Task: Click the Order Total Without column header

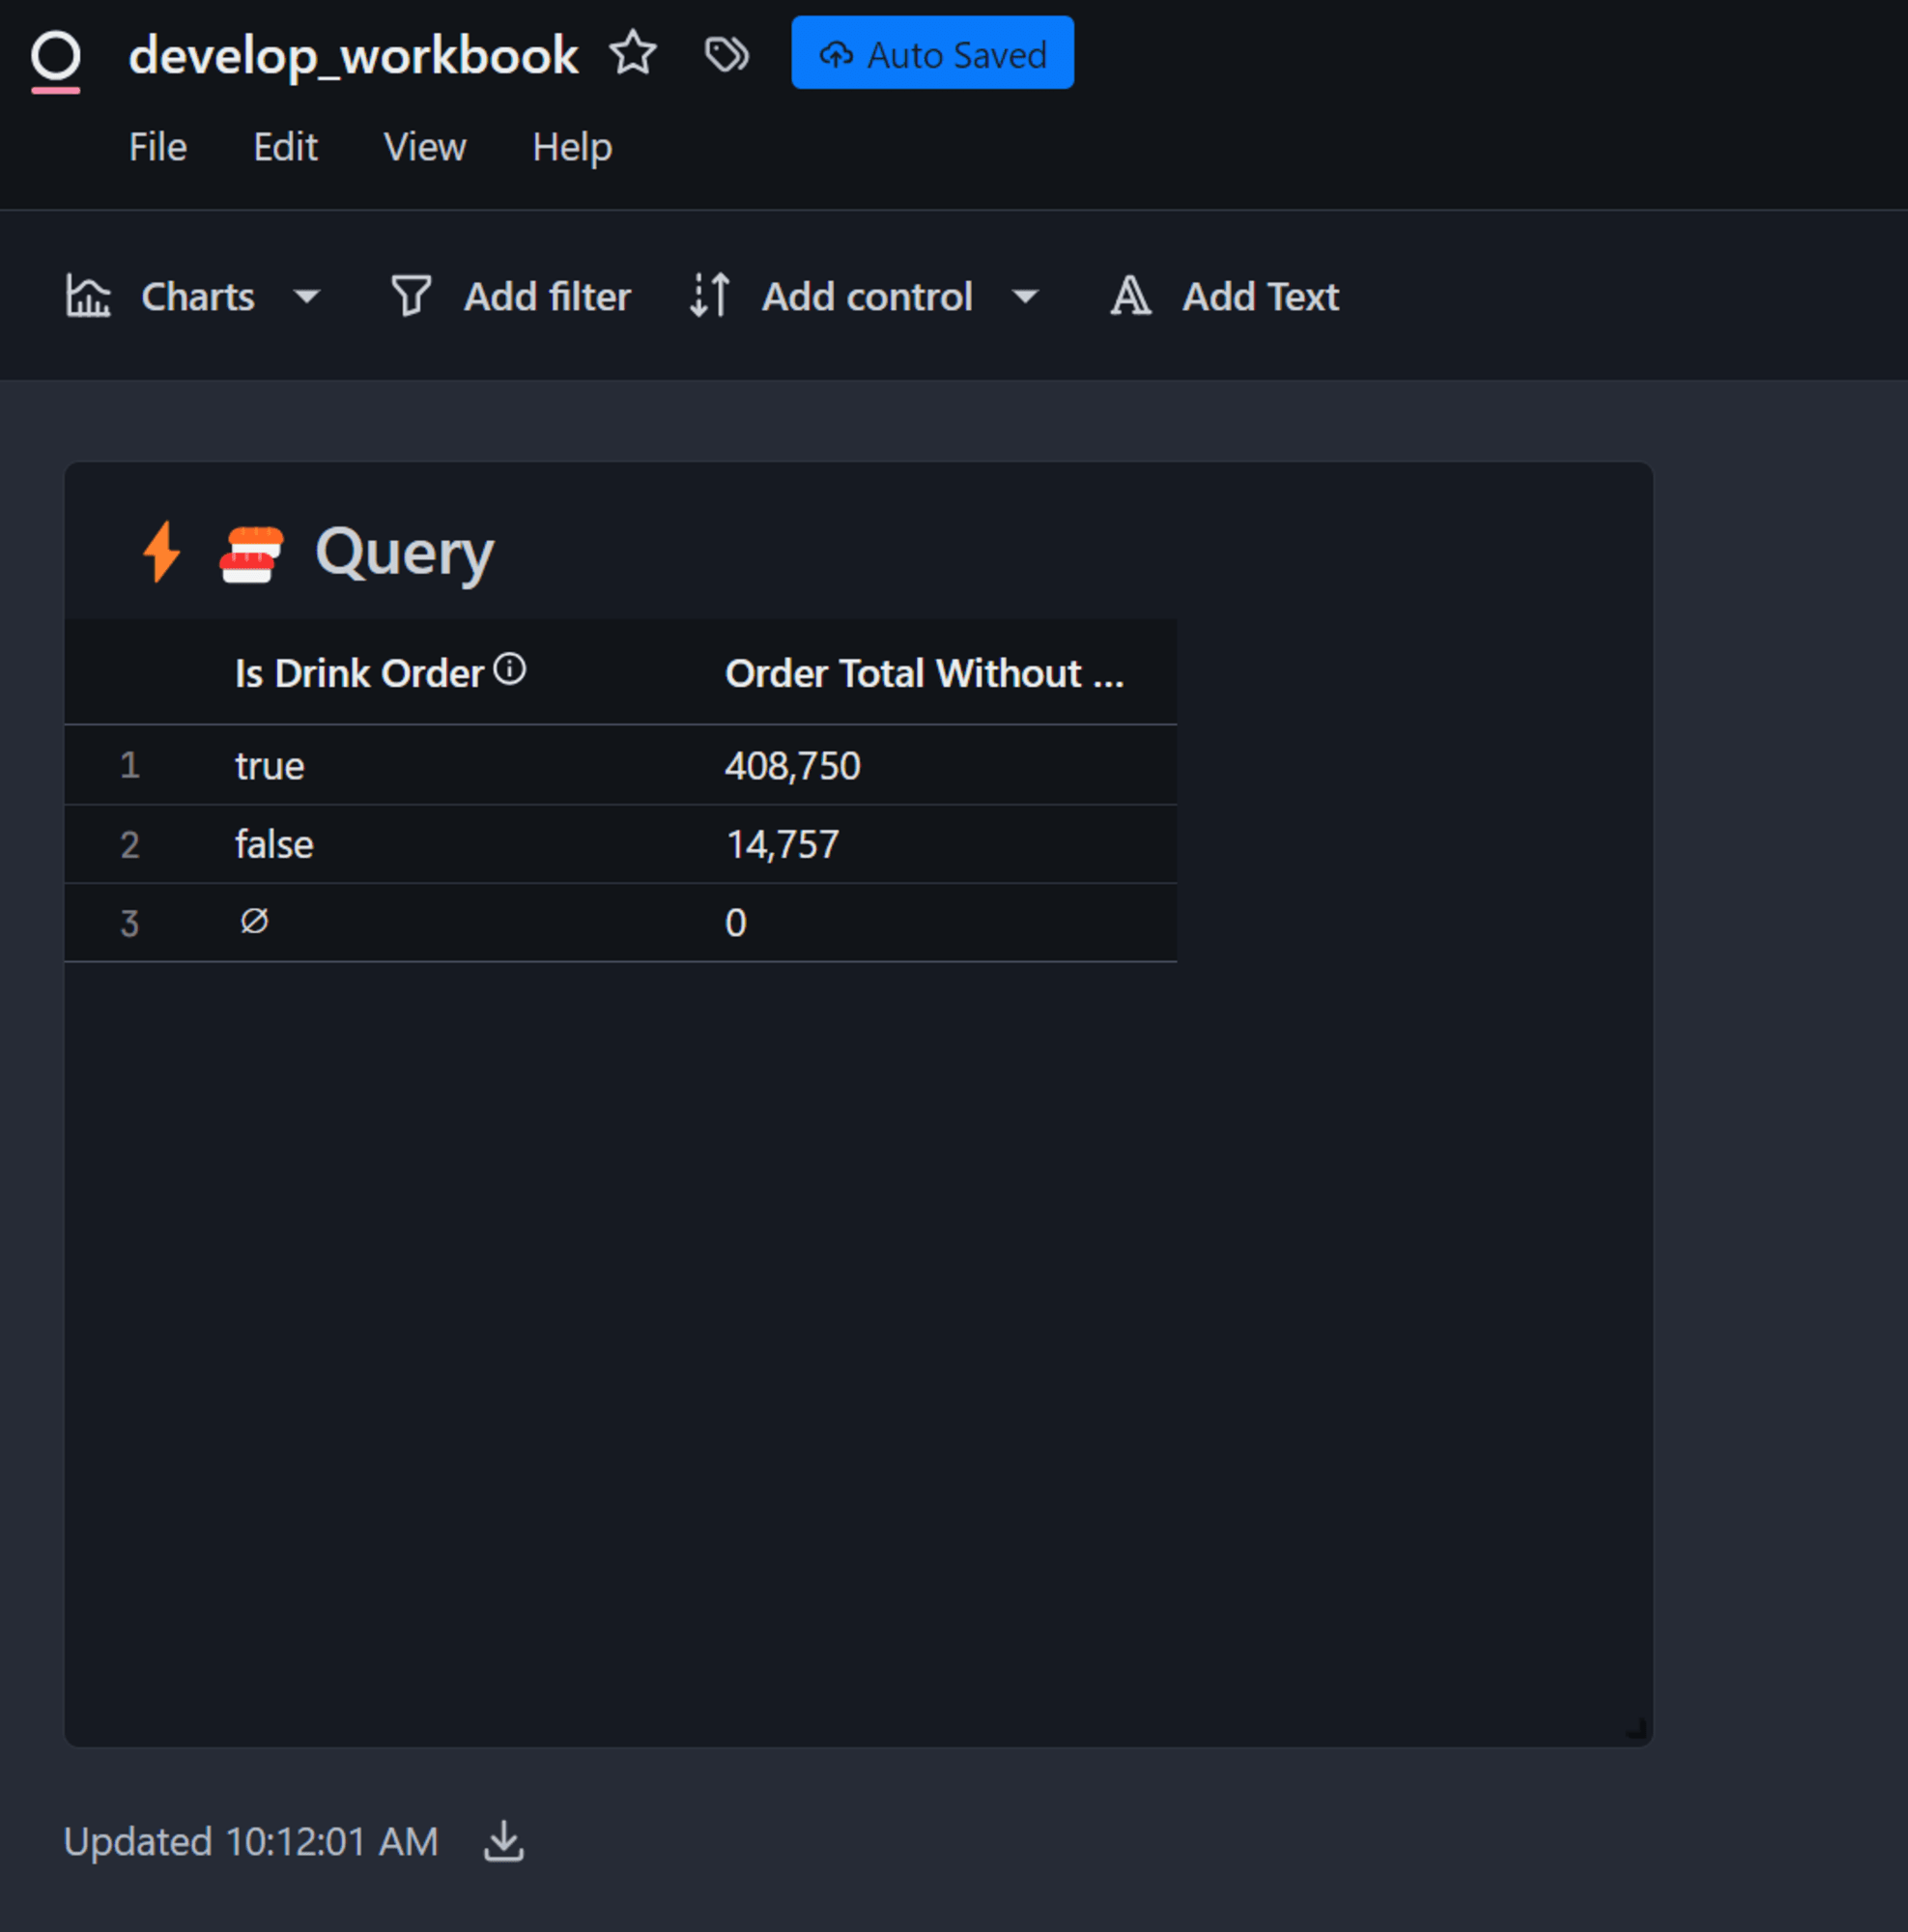Action: click(924, 674)
